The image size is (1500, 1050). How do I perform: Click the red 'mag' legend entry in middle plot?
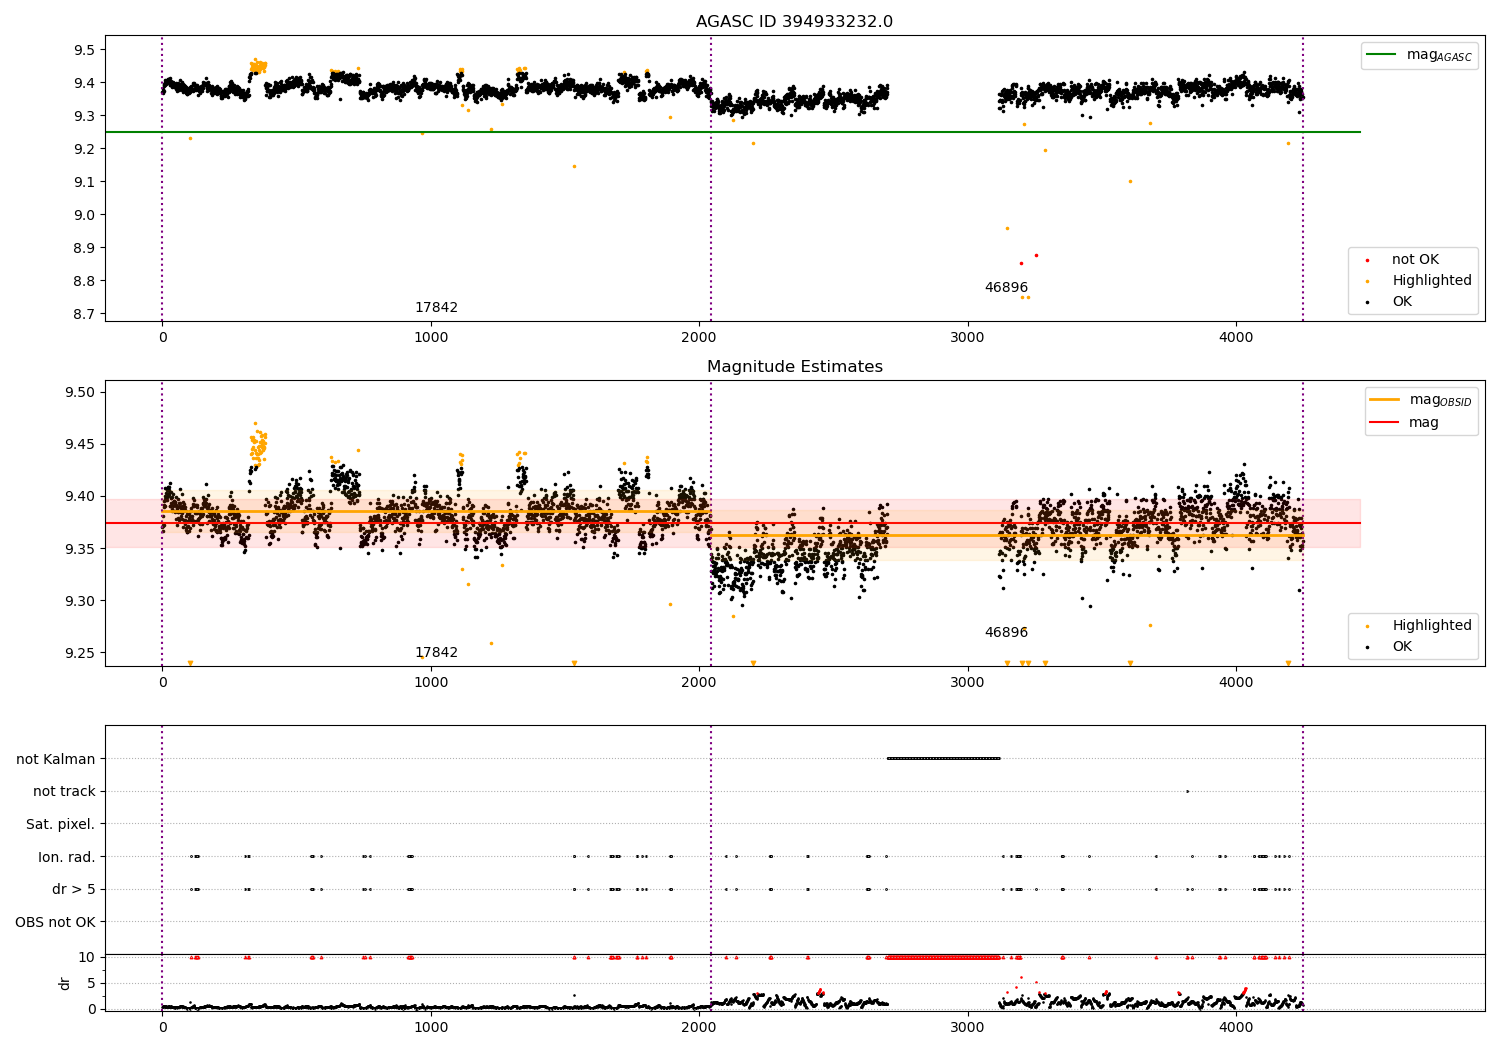click(1405, 422)
